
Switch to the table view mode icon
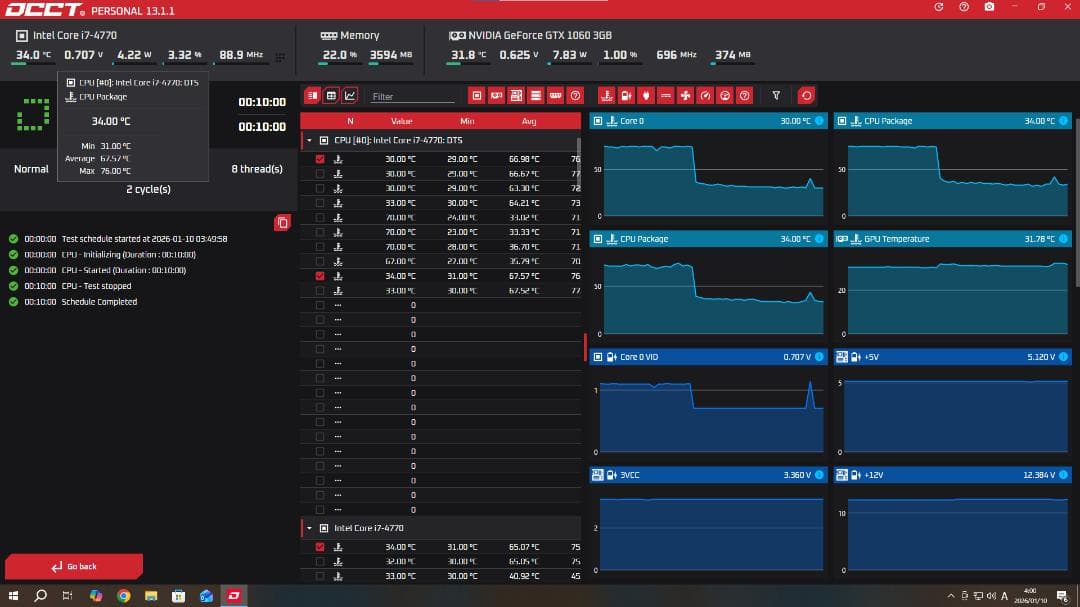click(x=331, y=96)
